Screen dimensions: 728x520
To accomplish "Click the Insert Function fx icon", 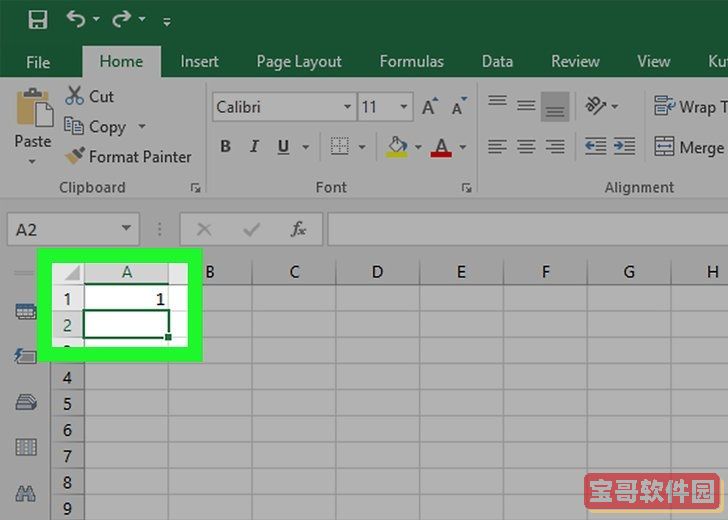I will click(299, 229).
